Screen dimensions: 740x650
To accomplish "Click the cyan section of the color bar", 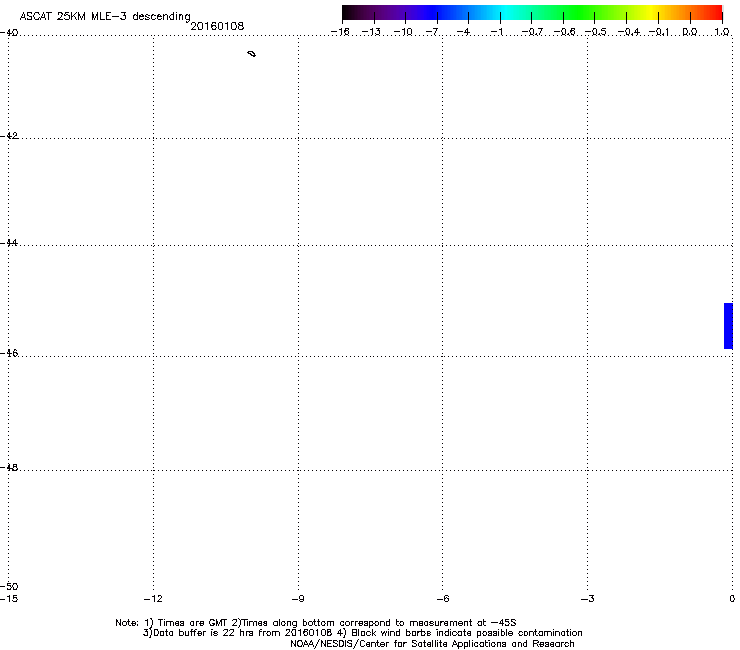I will coord(507,12).
